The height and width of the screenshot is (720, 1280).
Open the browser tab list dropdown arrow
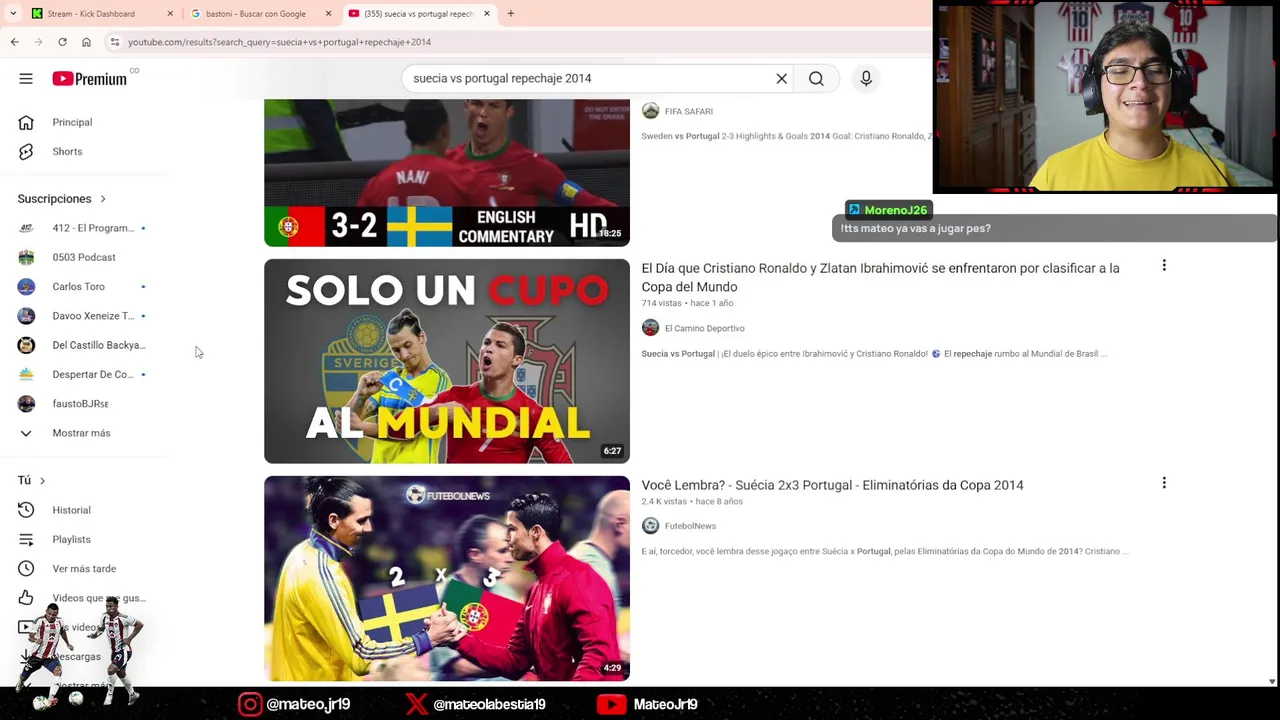pos(13,13)
